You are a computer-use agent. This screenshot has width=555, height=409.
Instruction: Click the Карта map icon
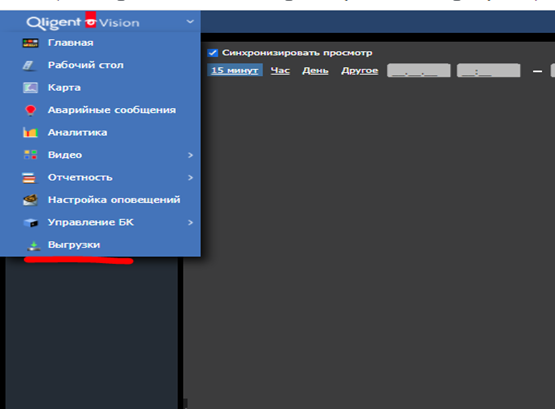tap(30, 88)
